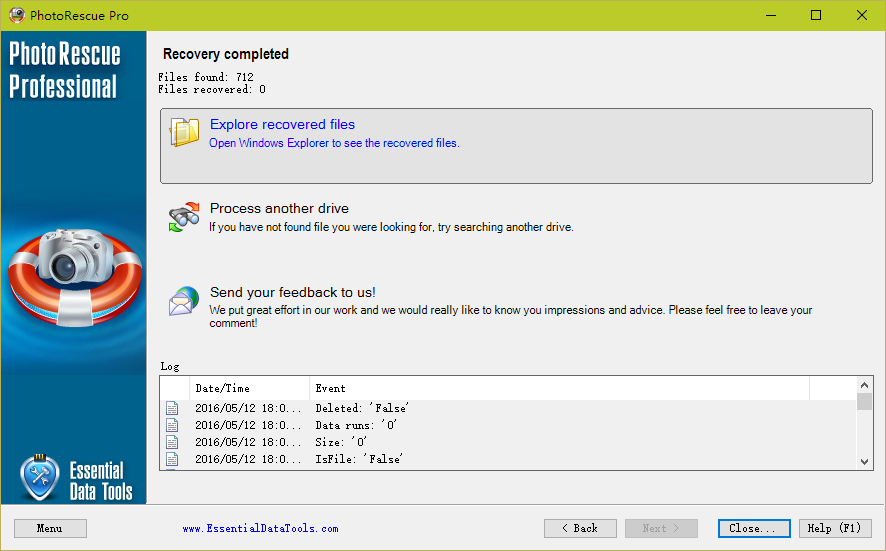This screenshot has width=886, height=551.
Task: Select log row IsFile: 'False'
Action: [x=509, y=459]
